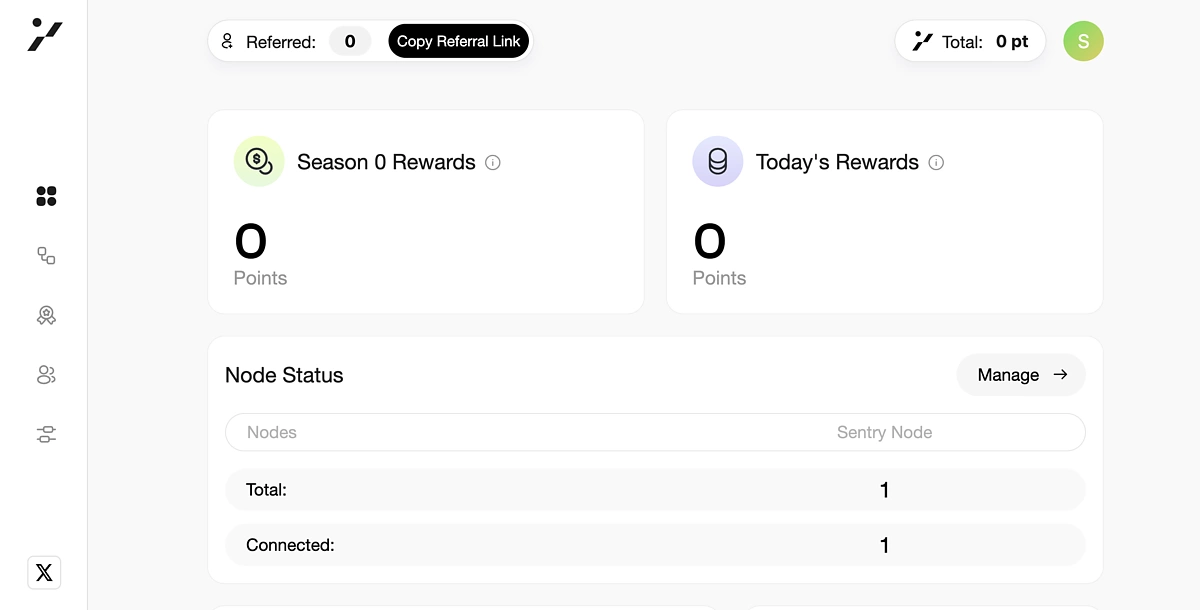This screenshot has height=610, width=1200.
Task: Click the Today's Rewards stacked coins icon
Action: 717,161
